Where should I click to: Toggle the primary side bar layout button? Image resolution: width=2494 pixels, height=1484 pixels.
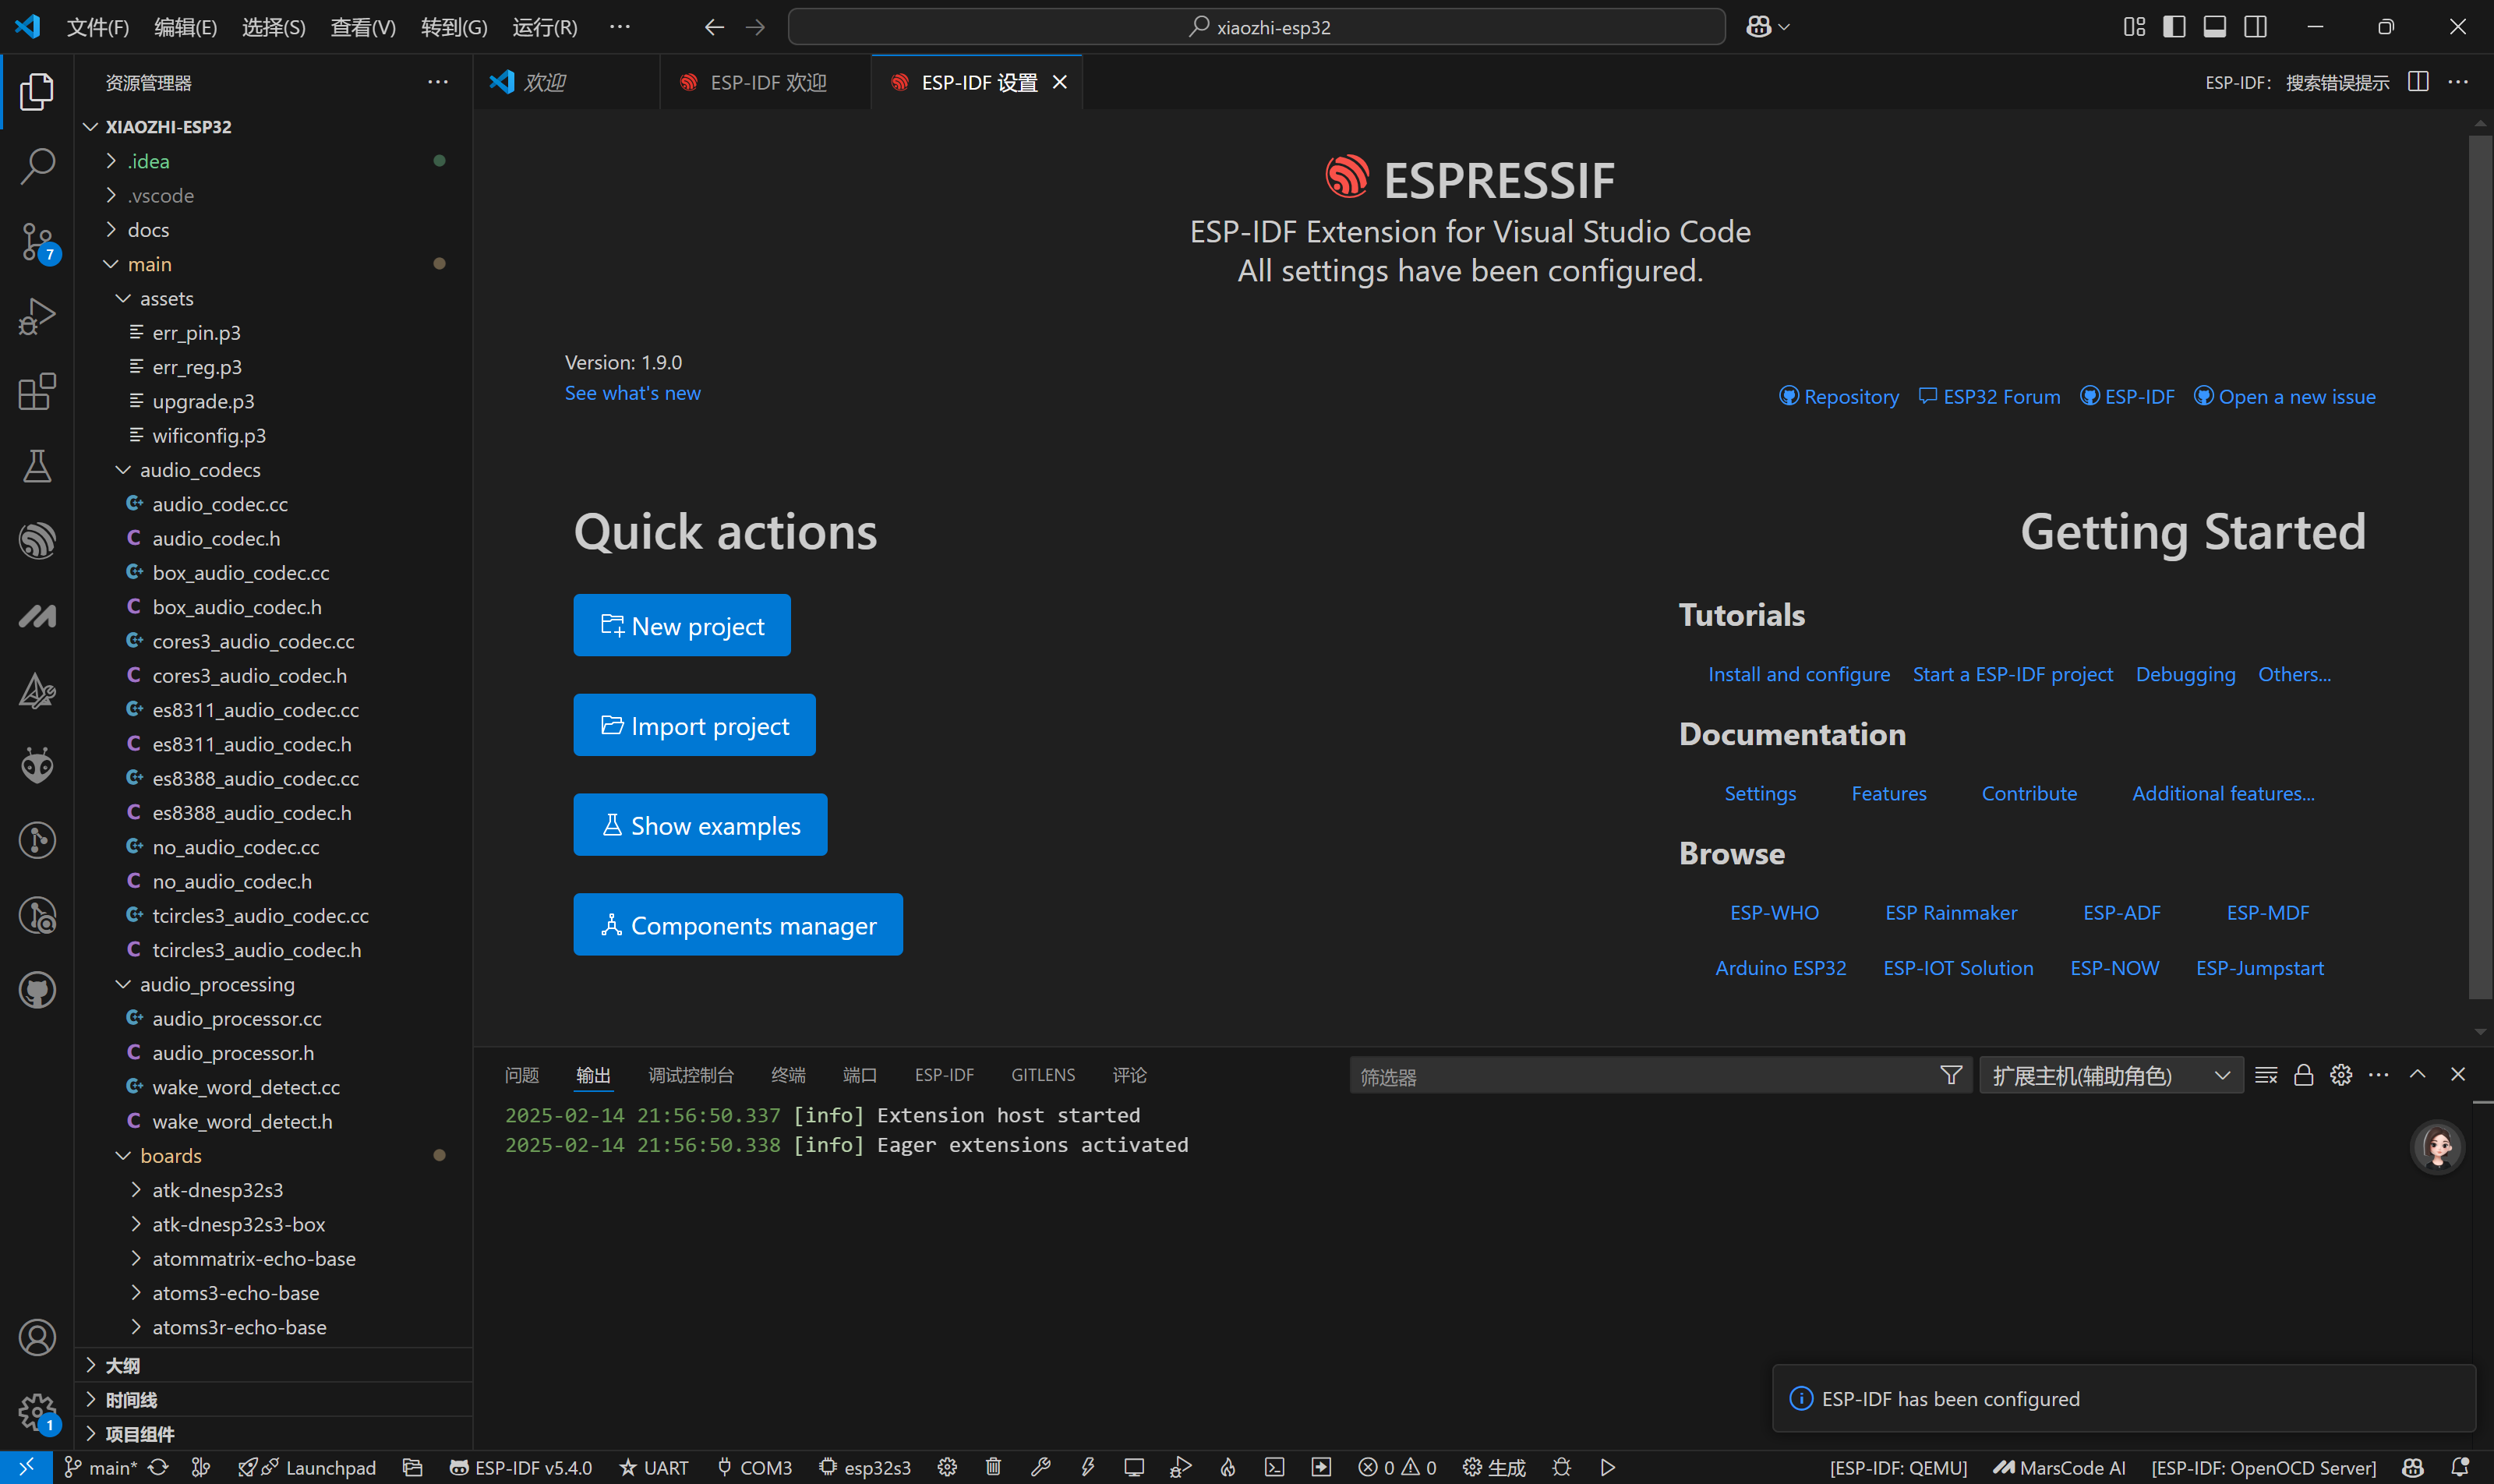tap(2173, 27)
